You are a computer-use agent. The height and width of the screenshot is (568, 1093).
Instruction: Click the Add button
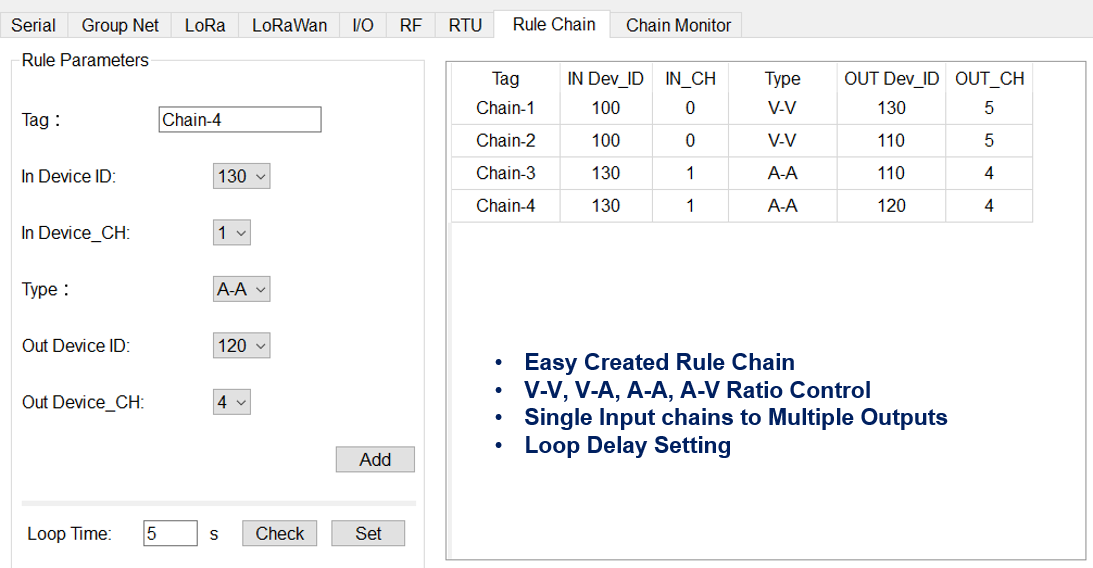point(375,459)
